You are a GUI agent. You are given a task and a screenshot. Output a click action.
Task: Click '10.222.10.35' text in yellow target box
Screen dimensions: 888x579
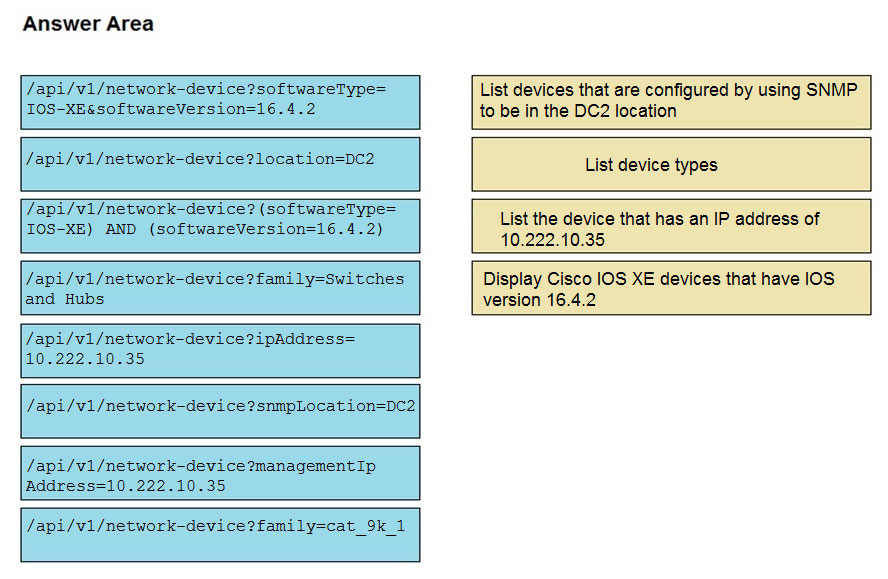point(552,240)
